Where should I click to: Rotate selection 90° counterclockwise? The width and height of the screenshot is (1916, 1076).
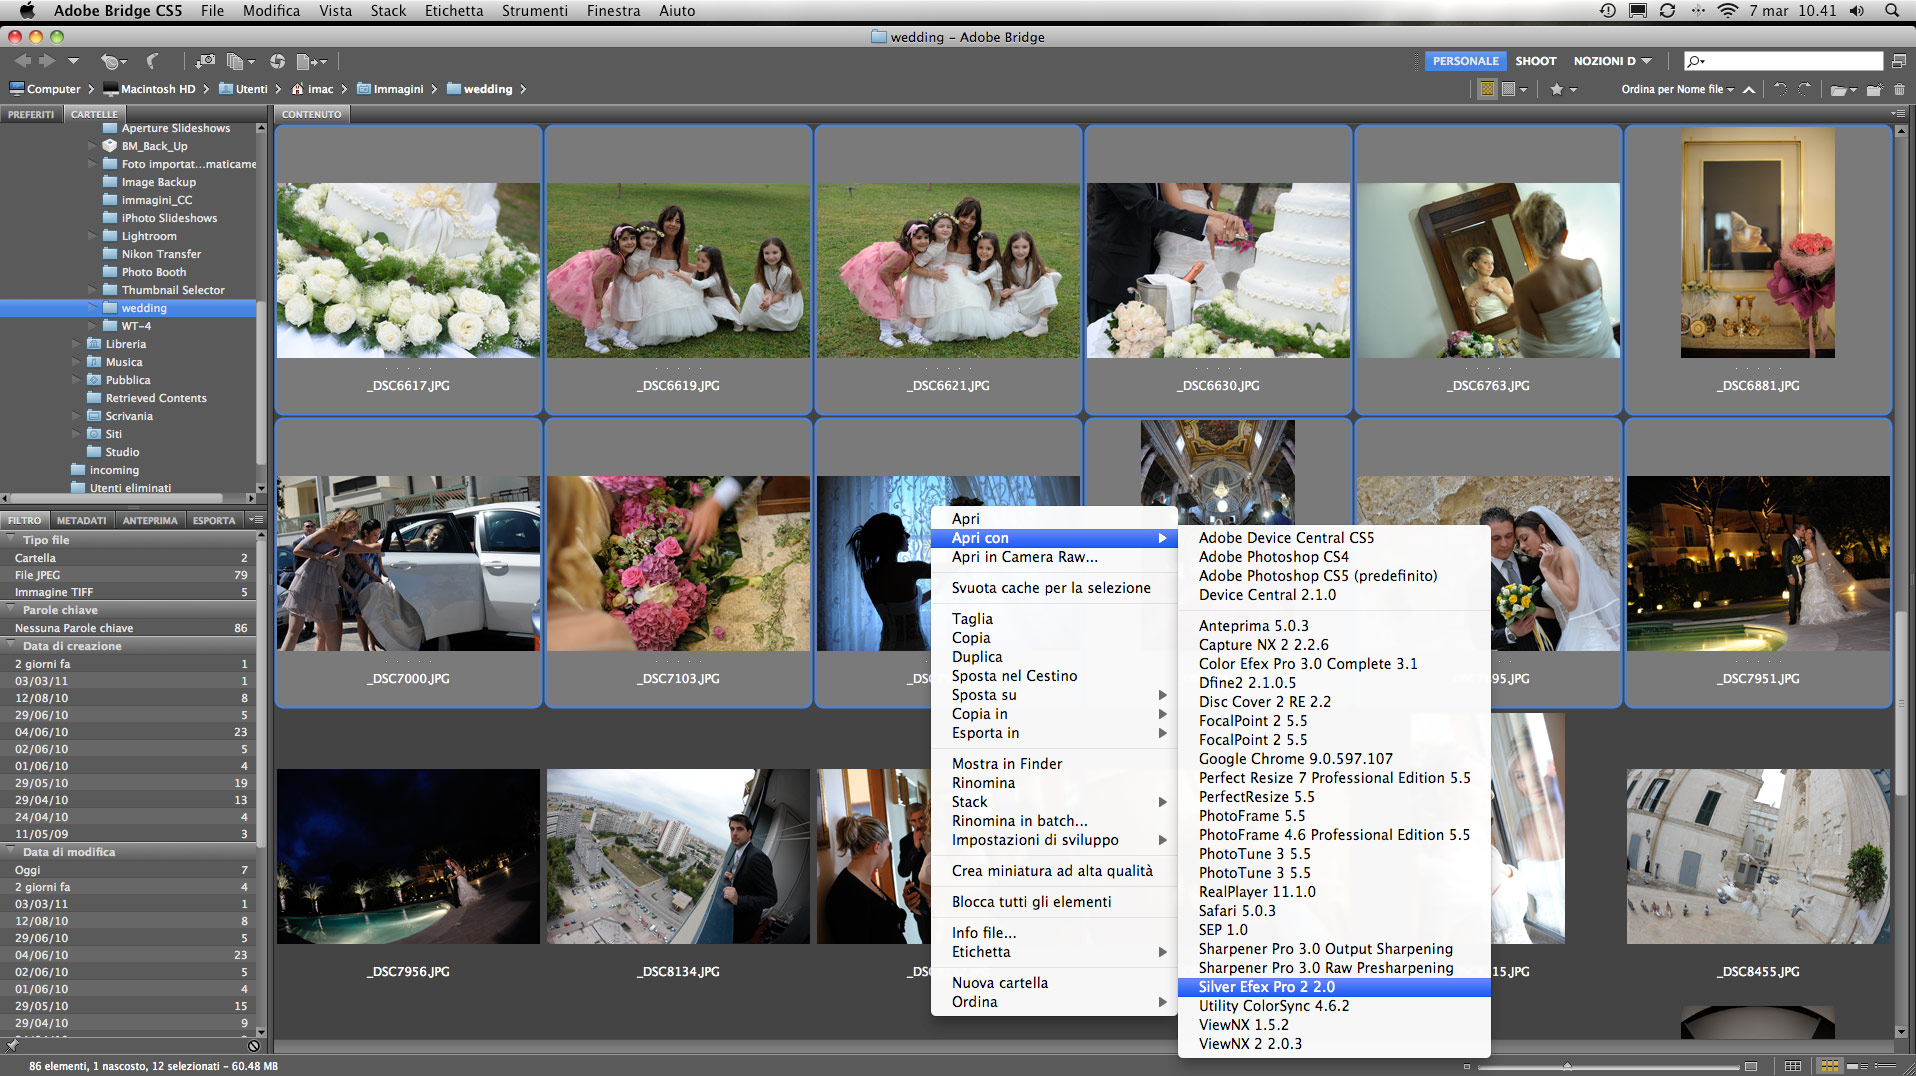(1780, 89)
